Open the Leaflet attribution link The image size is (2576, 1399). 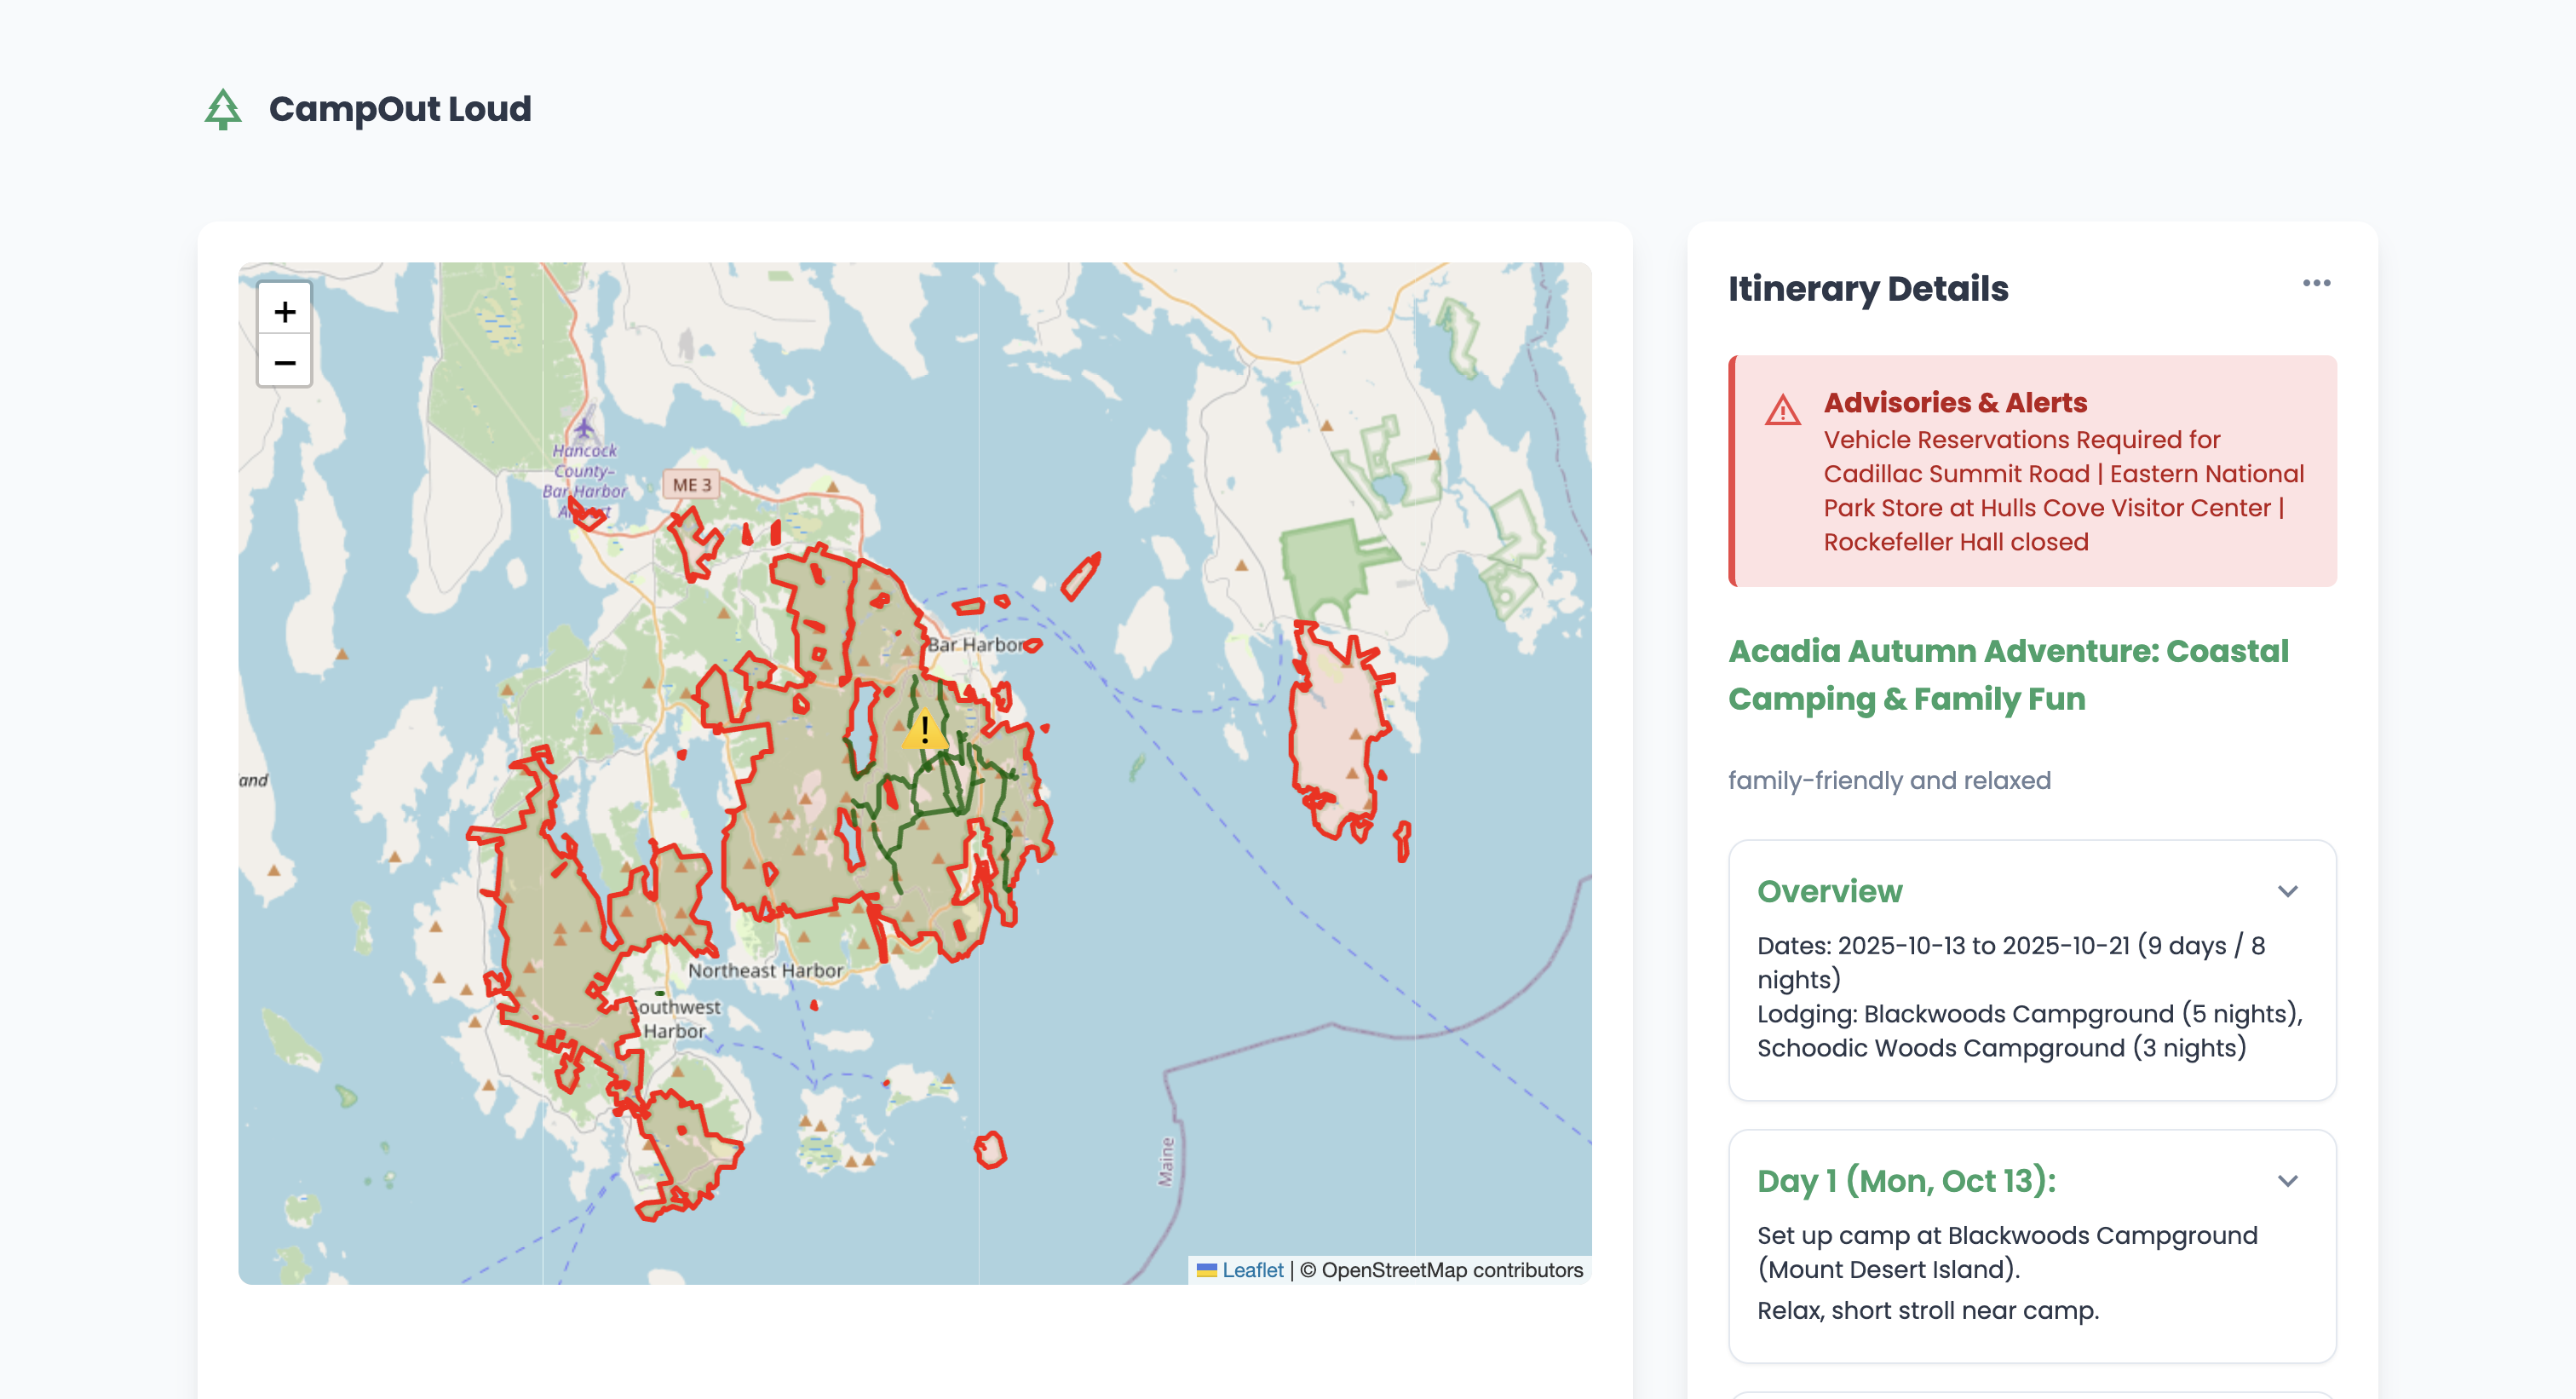[1252, 1270]
